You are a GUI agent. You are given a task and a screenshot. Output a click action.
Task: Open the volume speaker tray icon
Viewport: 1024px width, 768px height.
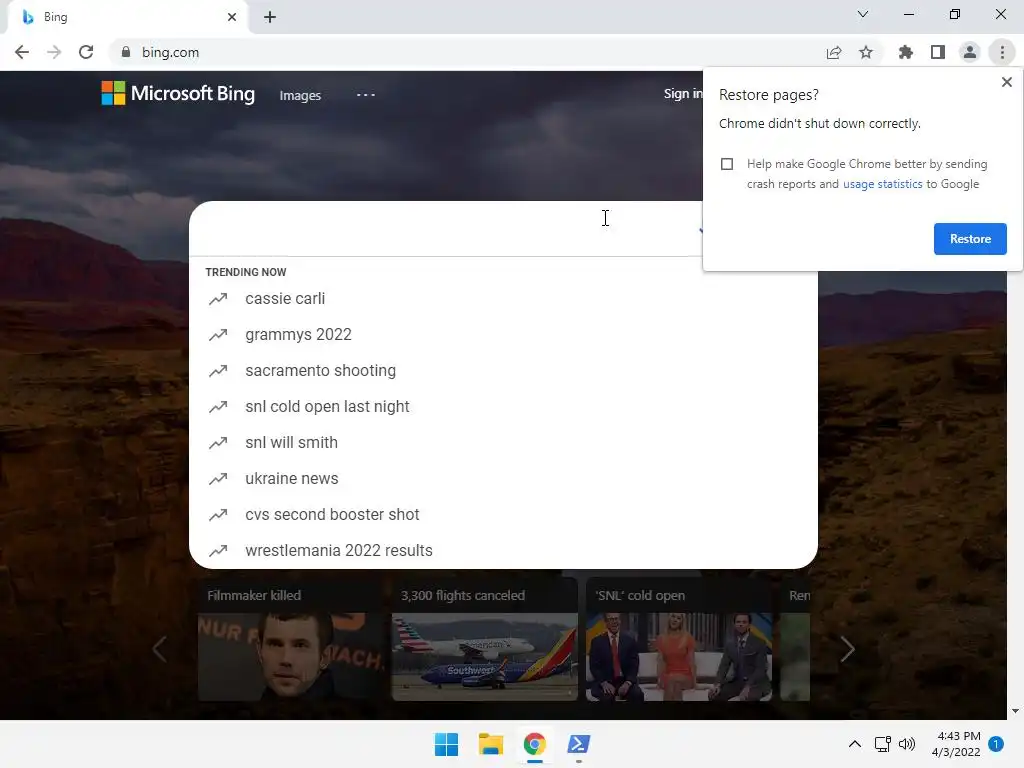coord(906,744)
